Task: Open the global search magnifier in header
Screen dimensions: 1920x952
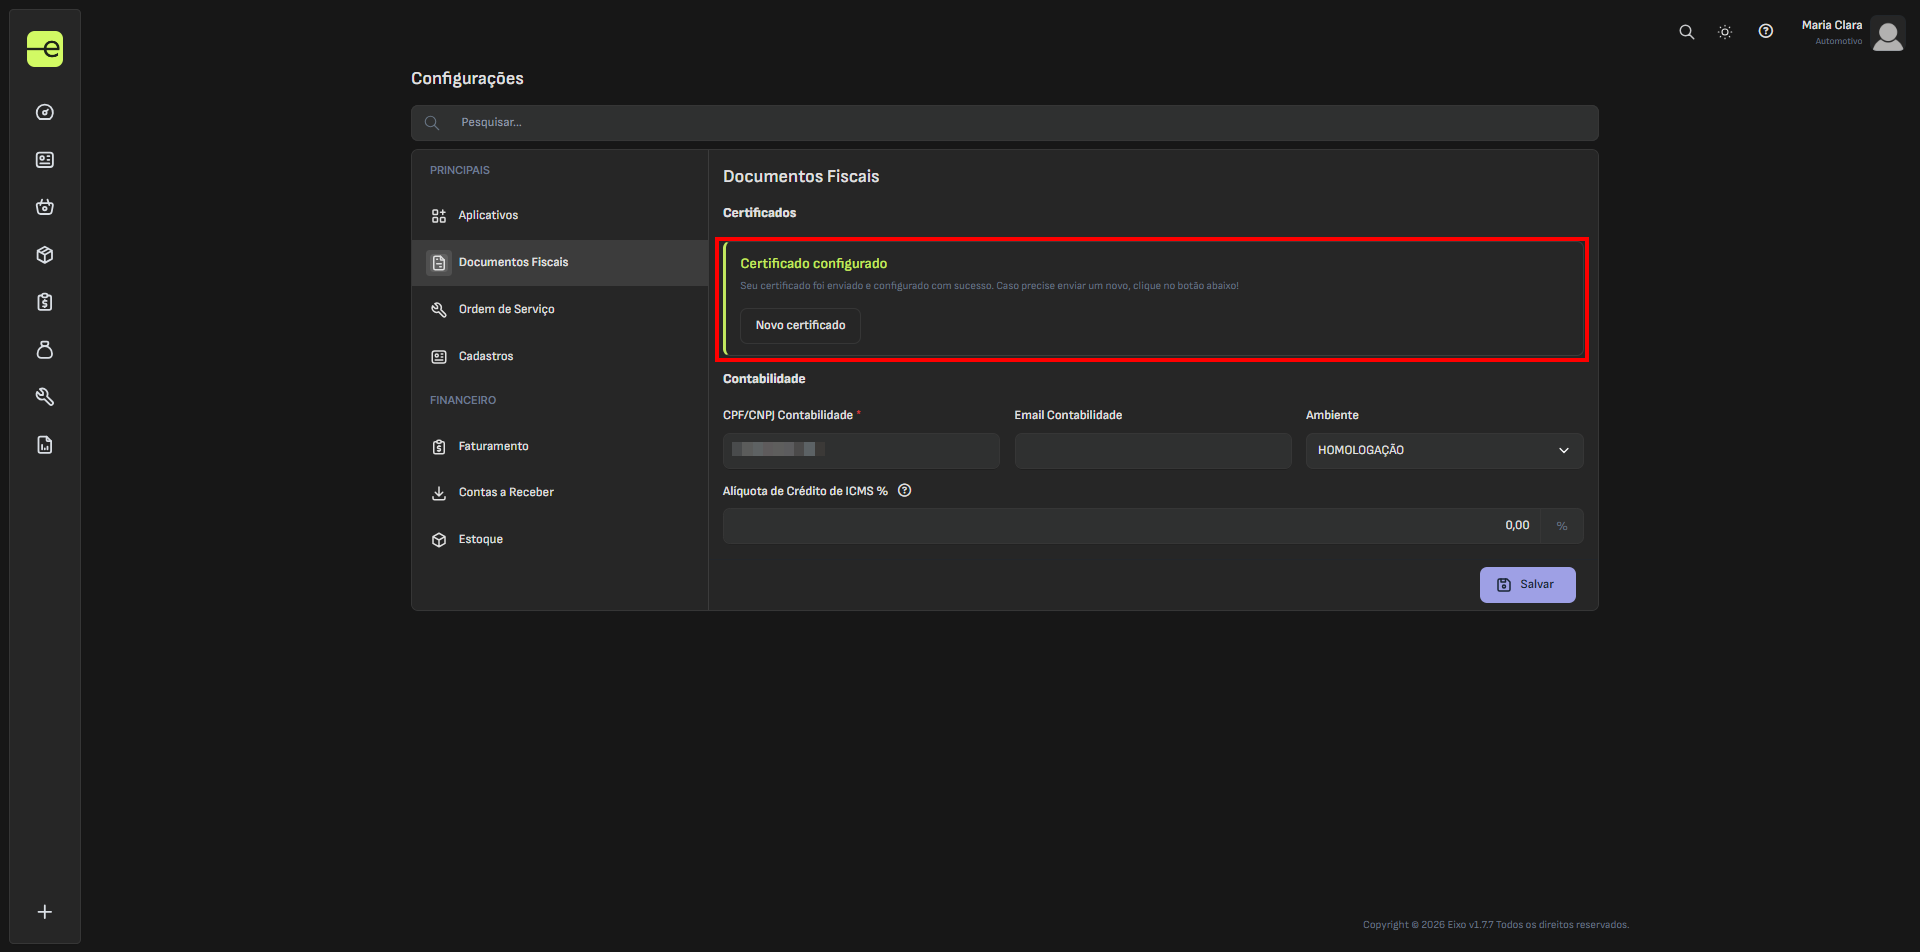Action: 1687,32
